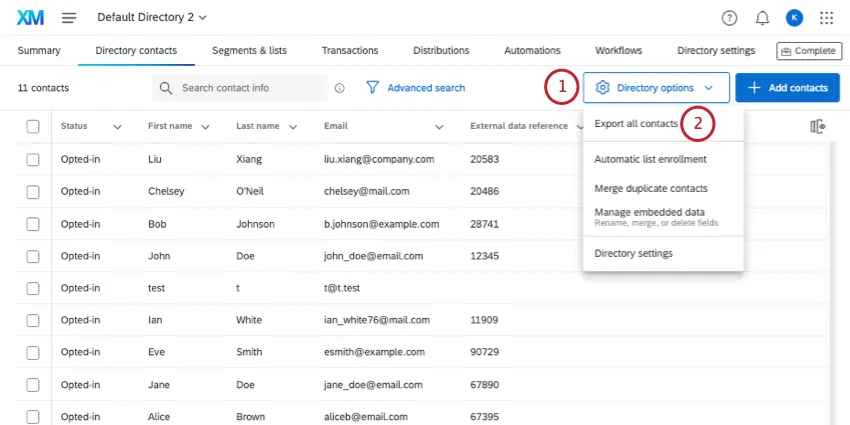Image resolution: width=850 pixels, height=425 pixels.
Task: Select Merge duplicate contacts option
Action: point(651,188)
